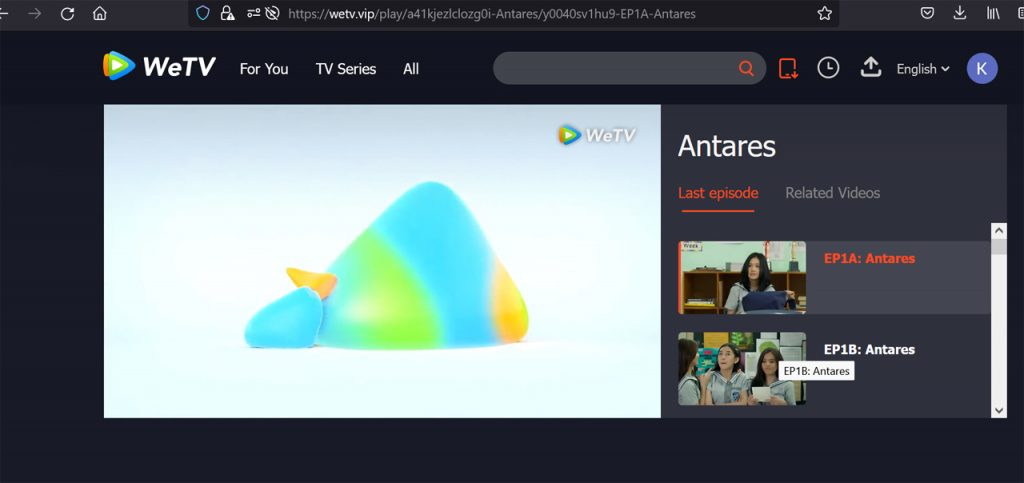Open the Pocket save icon
The image size is (1024, 483).
click(927, 13)
